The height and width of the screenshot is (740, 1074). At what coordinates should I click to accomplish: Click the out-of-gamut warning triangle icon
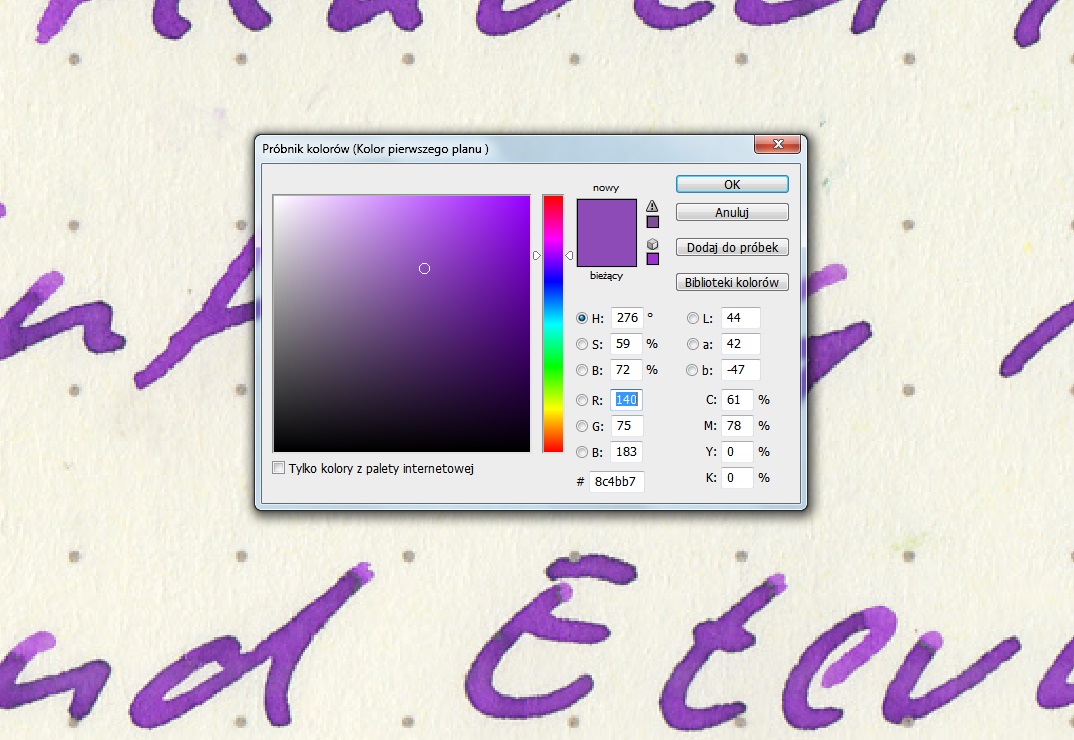pyautogui.click(x=653, y=206)
